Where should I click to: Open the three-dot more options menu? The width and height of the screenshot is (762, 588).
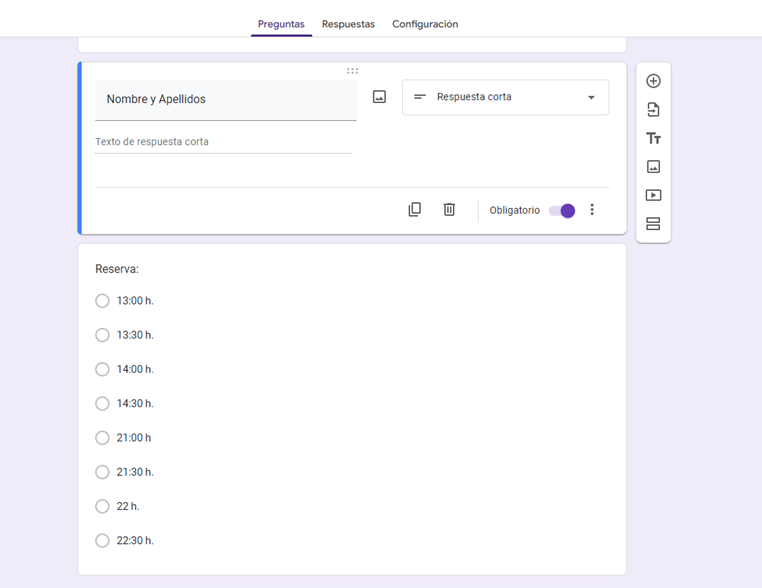tap(592, 210)
